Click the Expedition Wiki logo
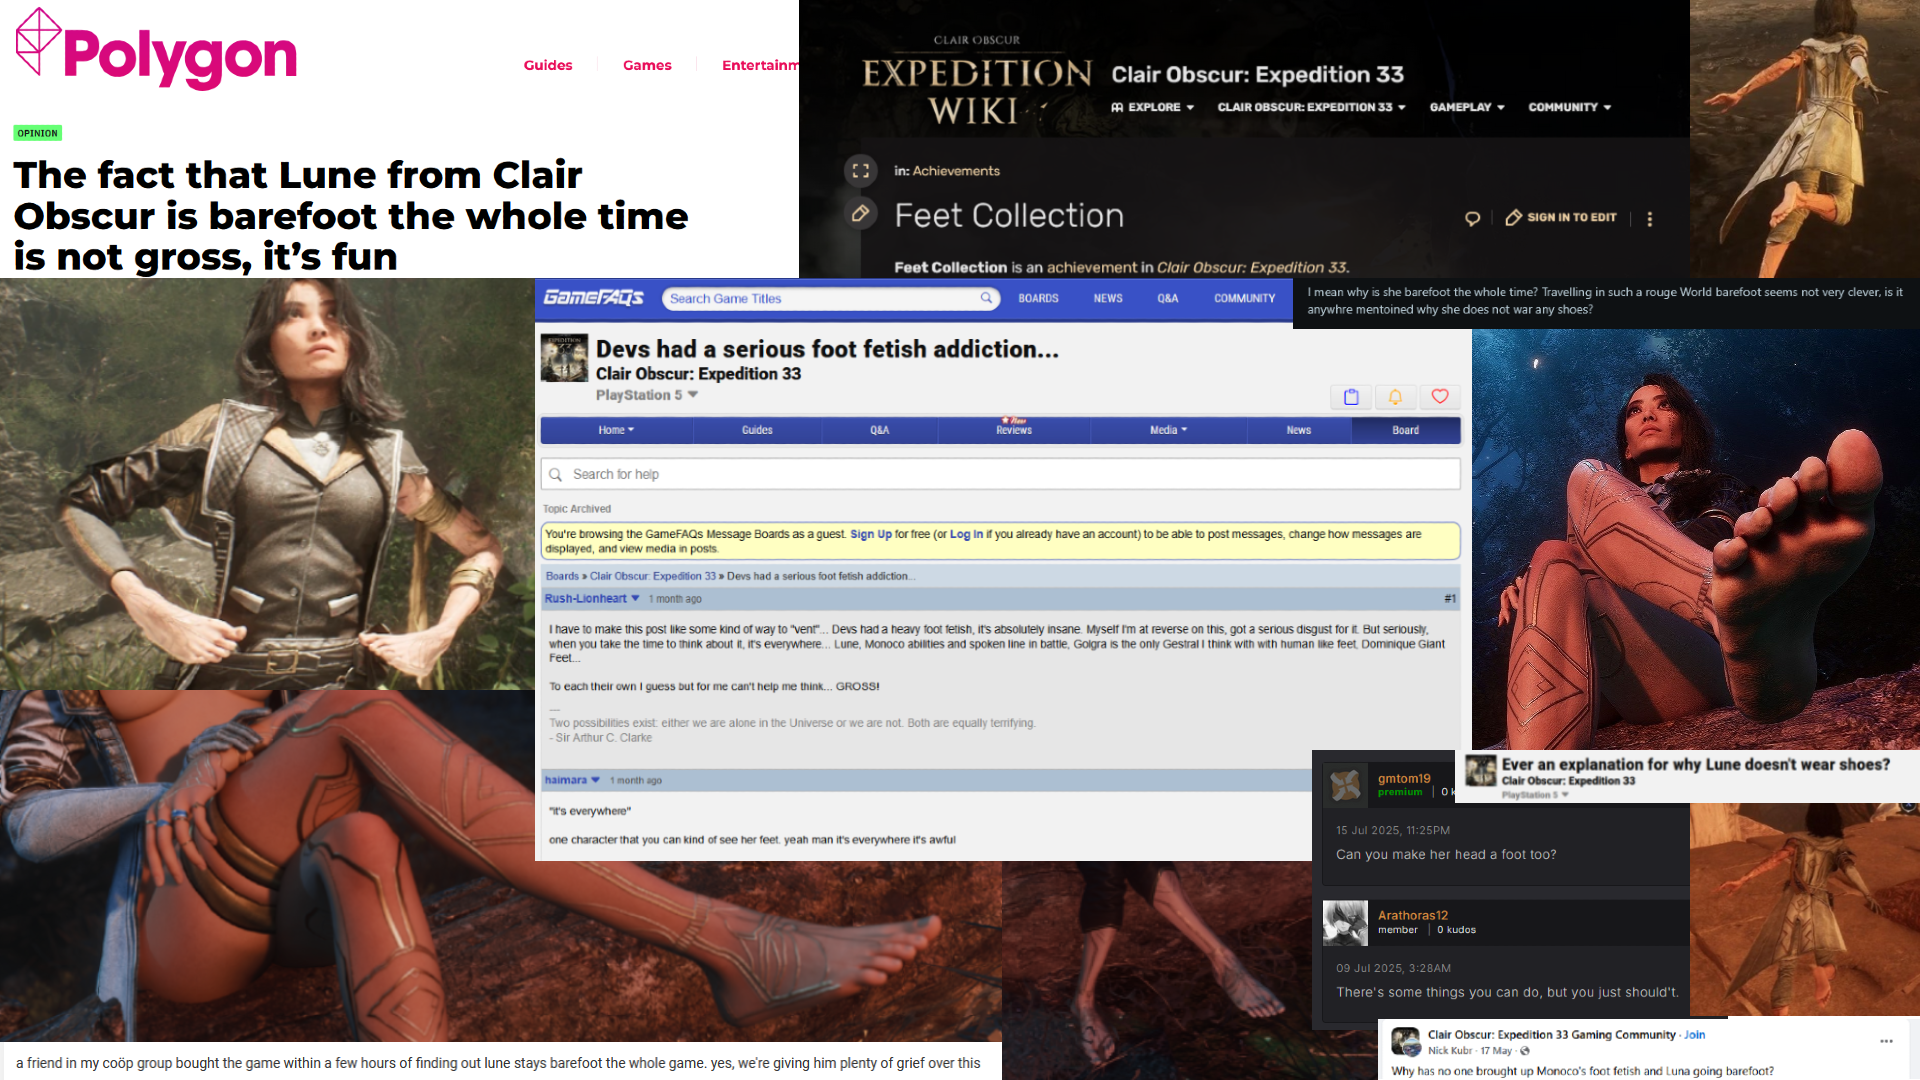 (x=976, y=82)
